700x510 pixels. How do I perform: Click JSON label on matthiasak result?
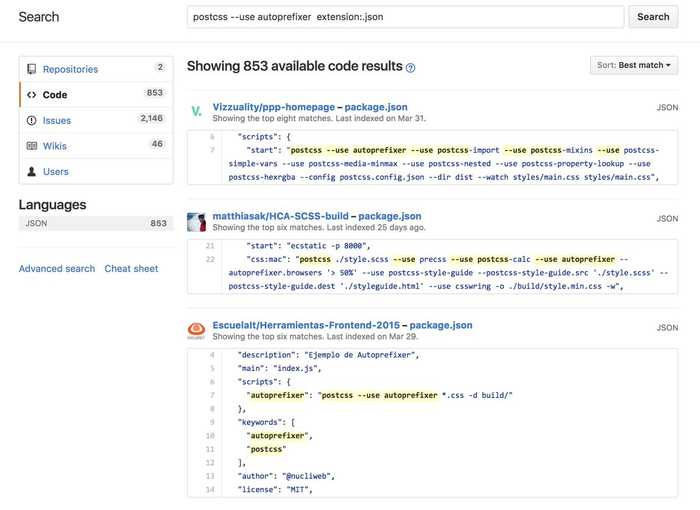667,219
